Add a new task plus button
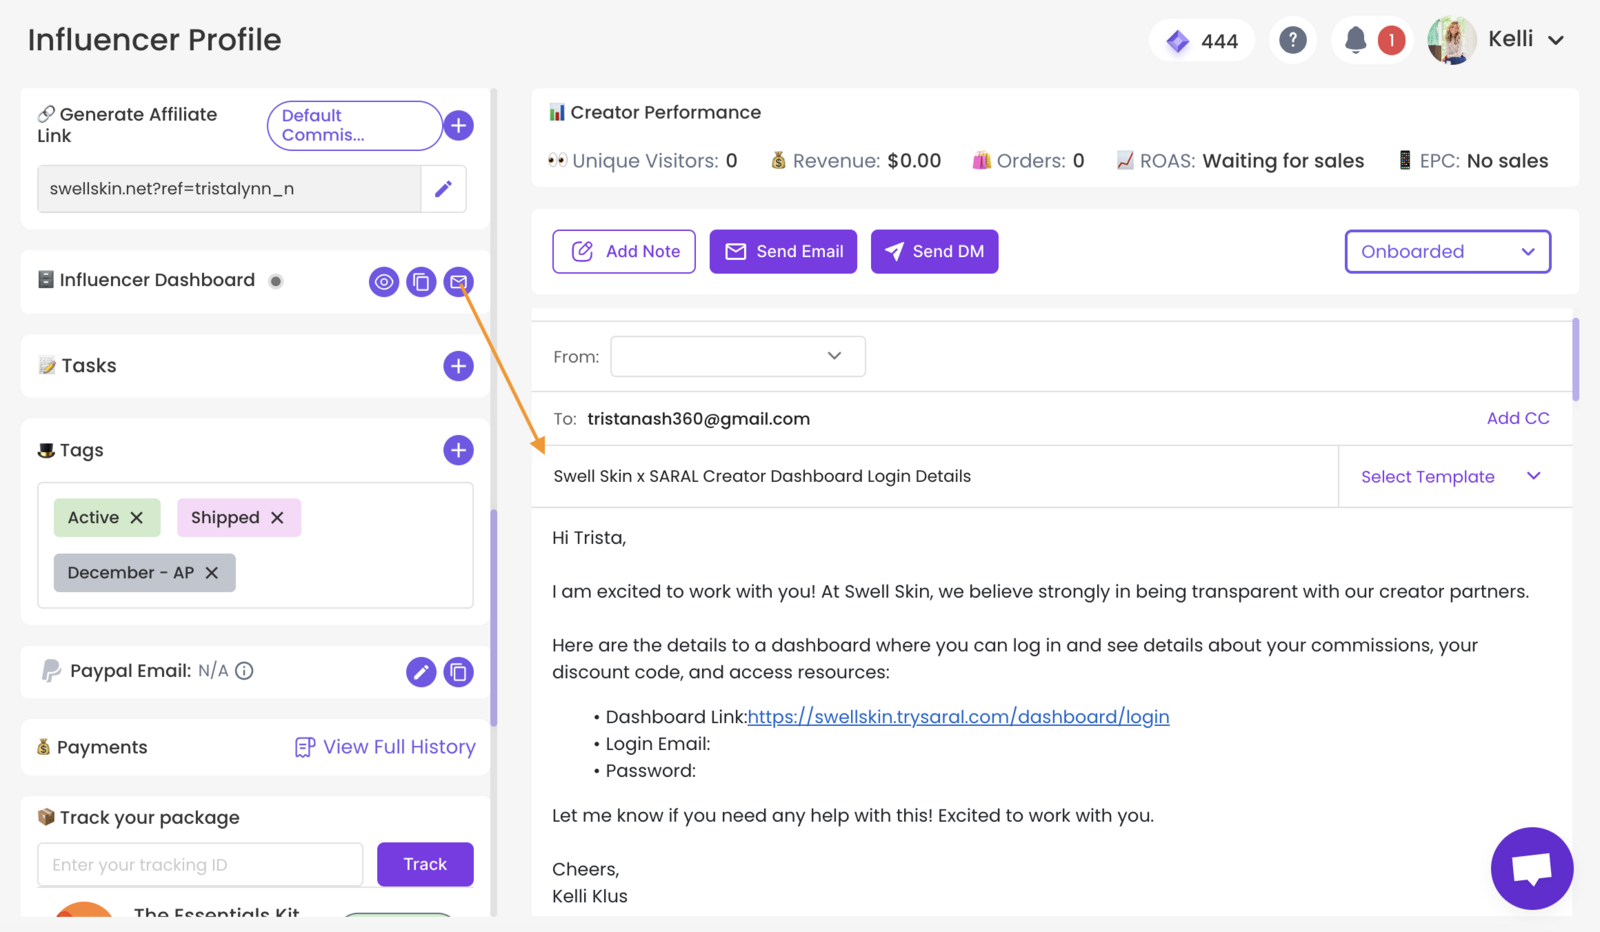1600x932 pixels. (458, 366)
